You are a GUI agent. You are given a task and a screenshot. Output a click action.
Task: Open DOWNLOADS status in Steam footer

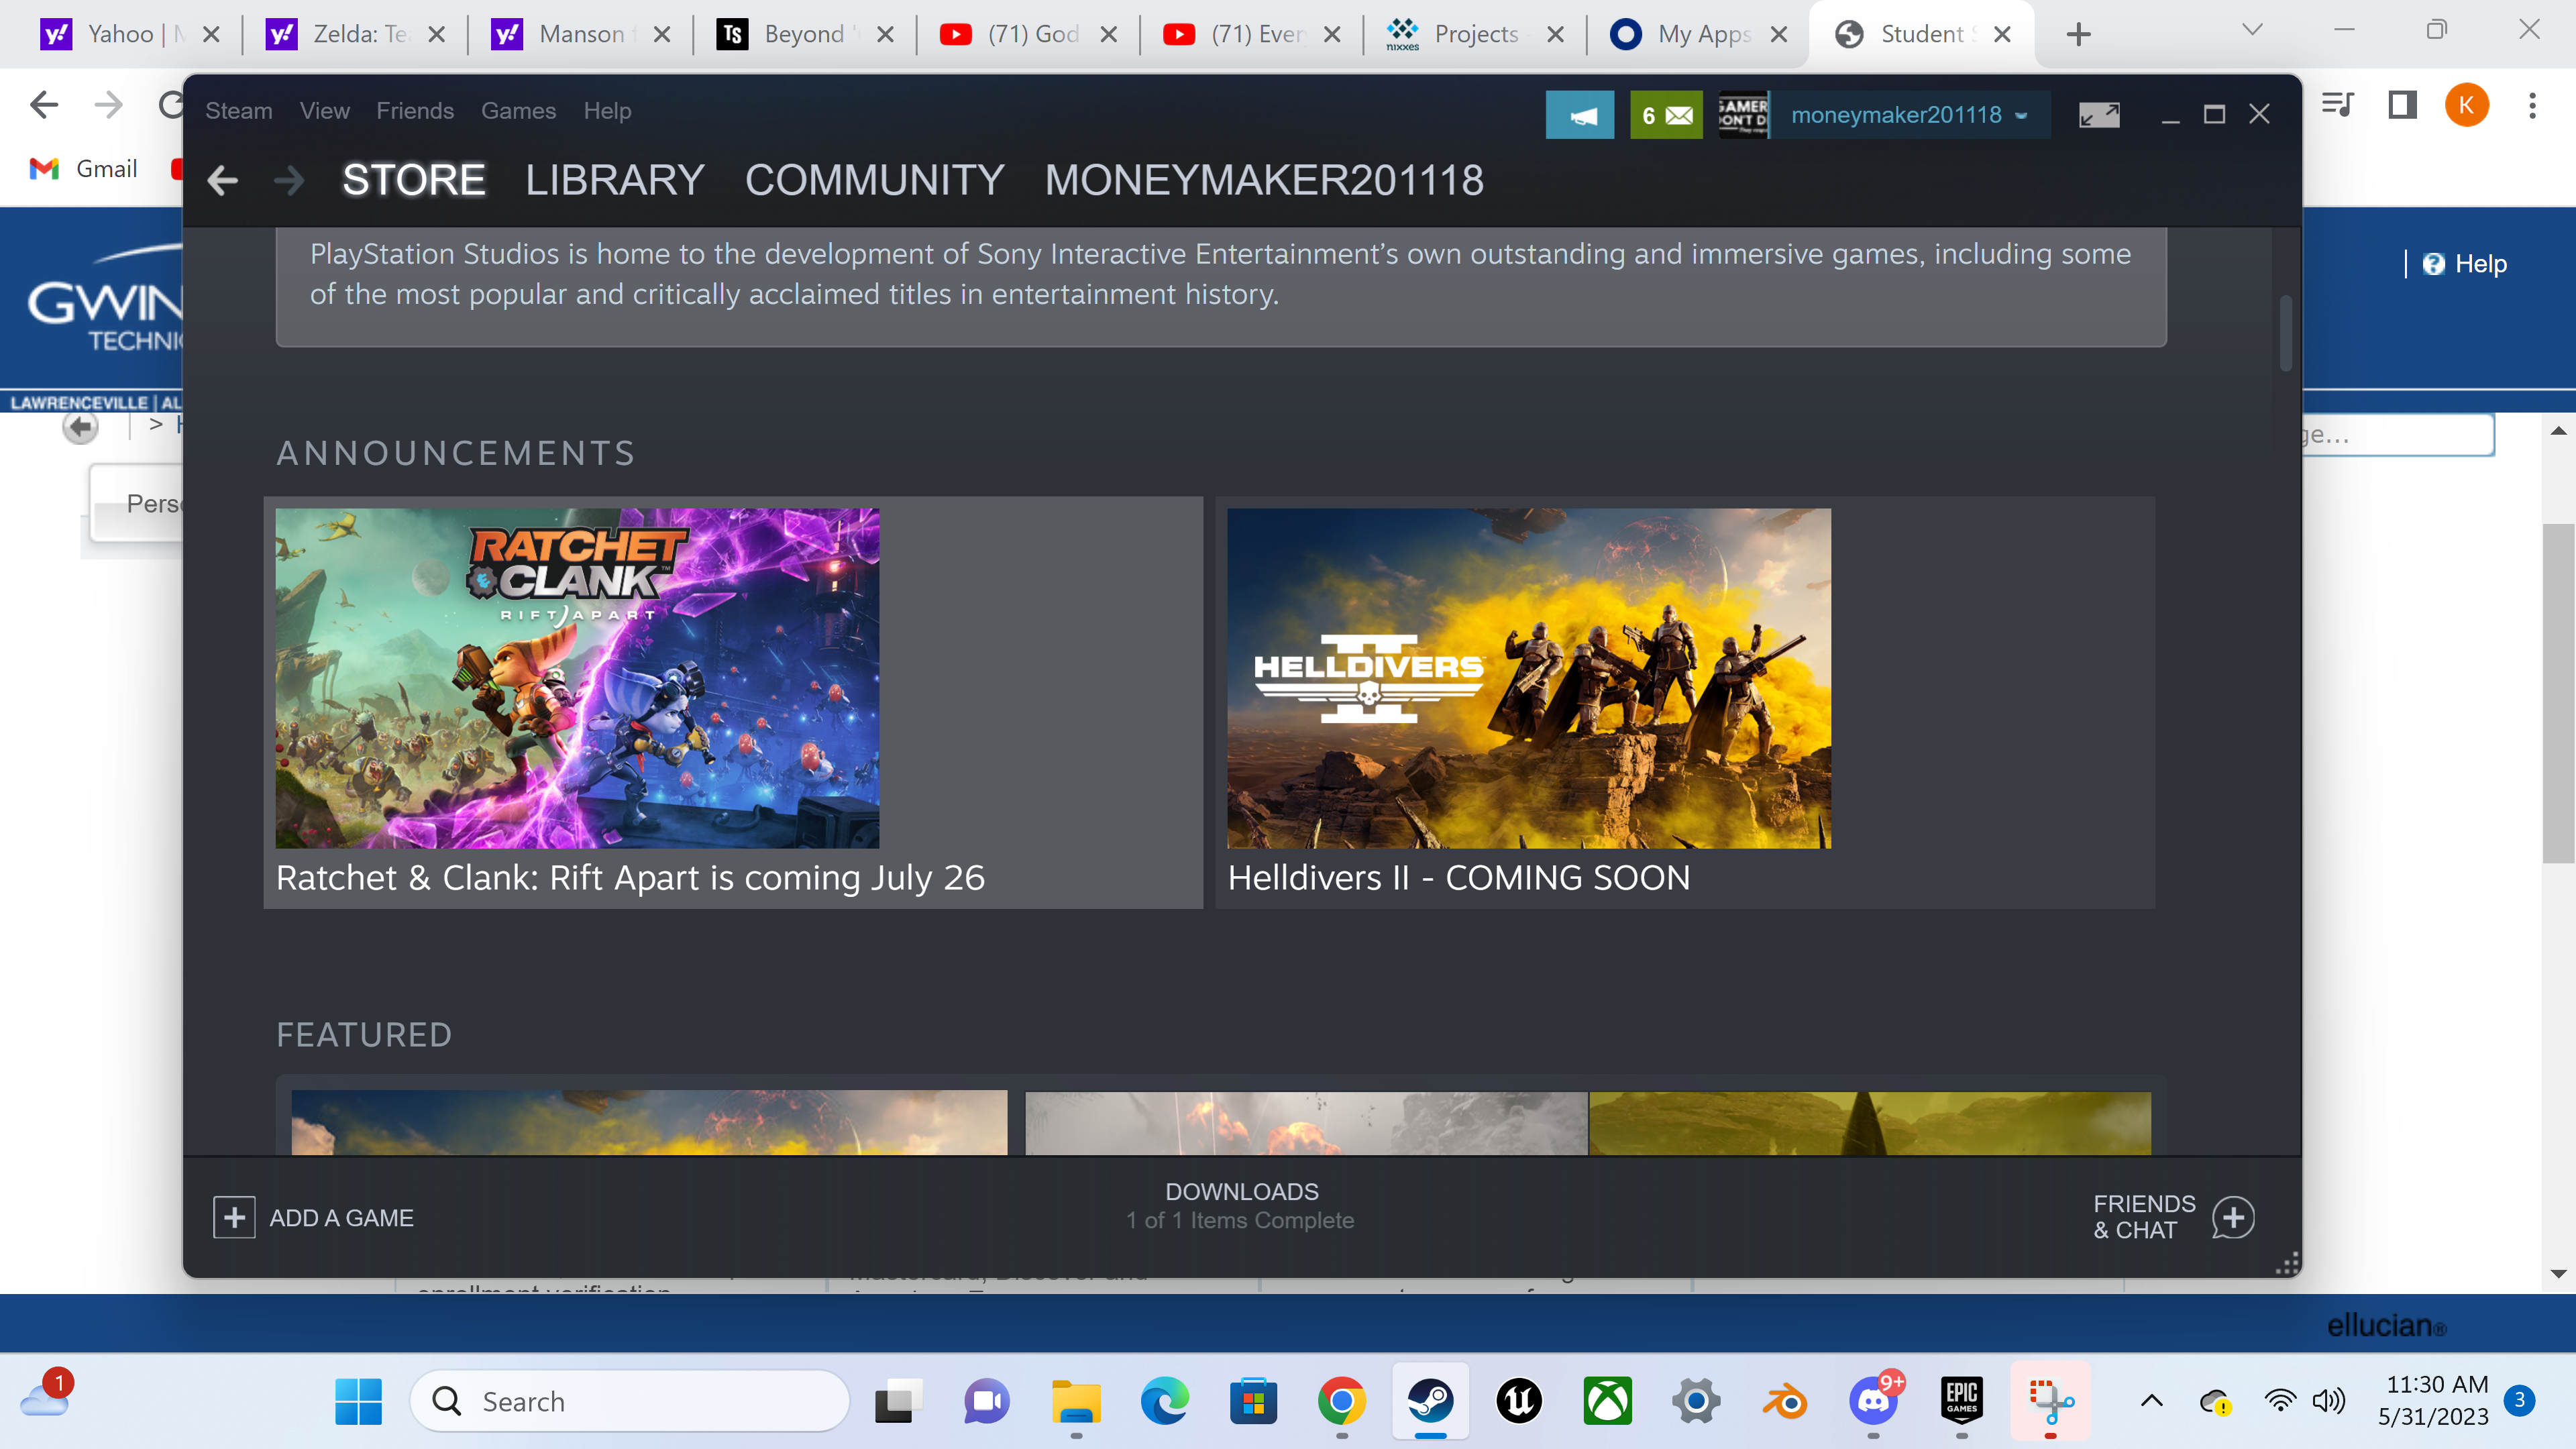1241,1206
